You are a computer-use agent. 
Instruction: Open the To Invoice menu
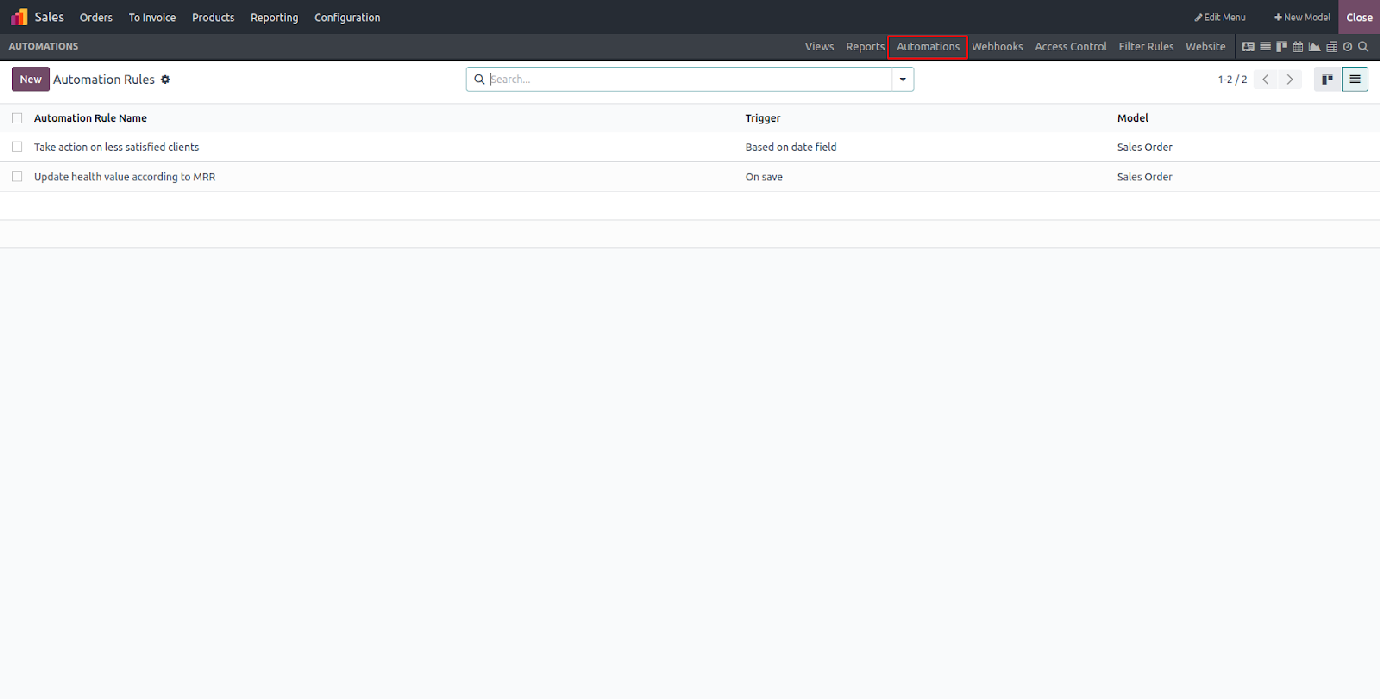pyautogui.click(x=152, y=17)
